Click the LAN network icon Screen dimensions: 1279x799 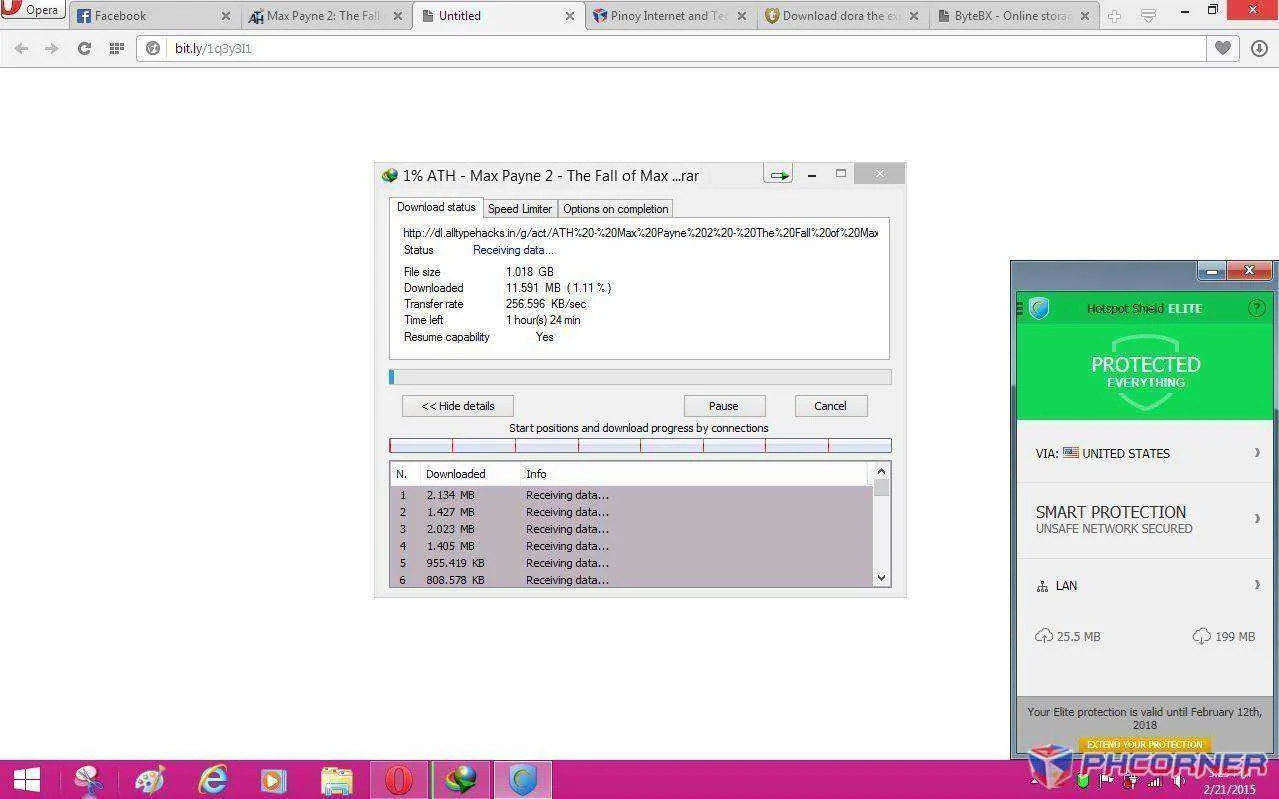1042,586
